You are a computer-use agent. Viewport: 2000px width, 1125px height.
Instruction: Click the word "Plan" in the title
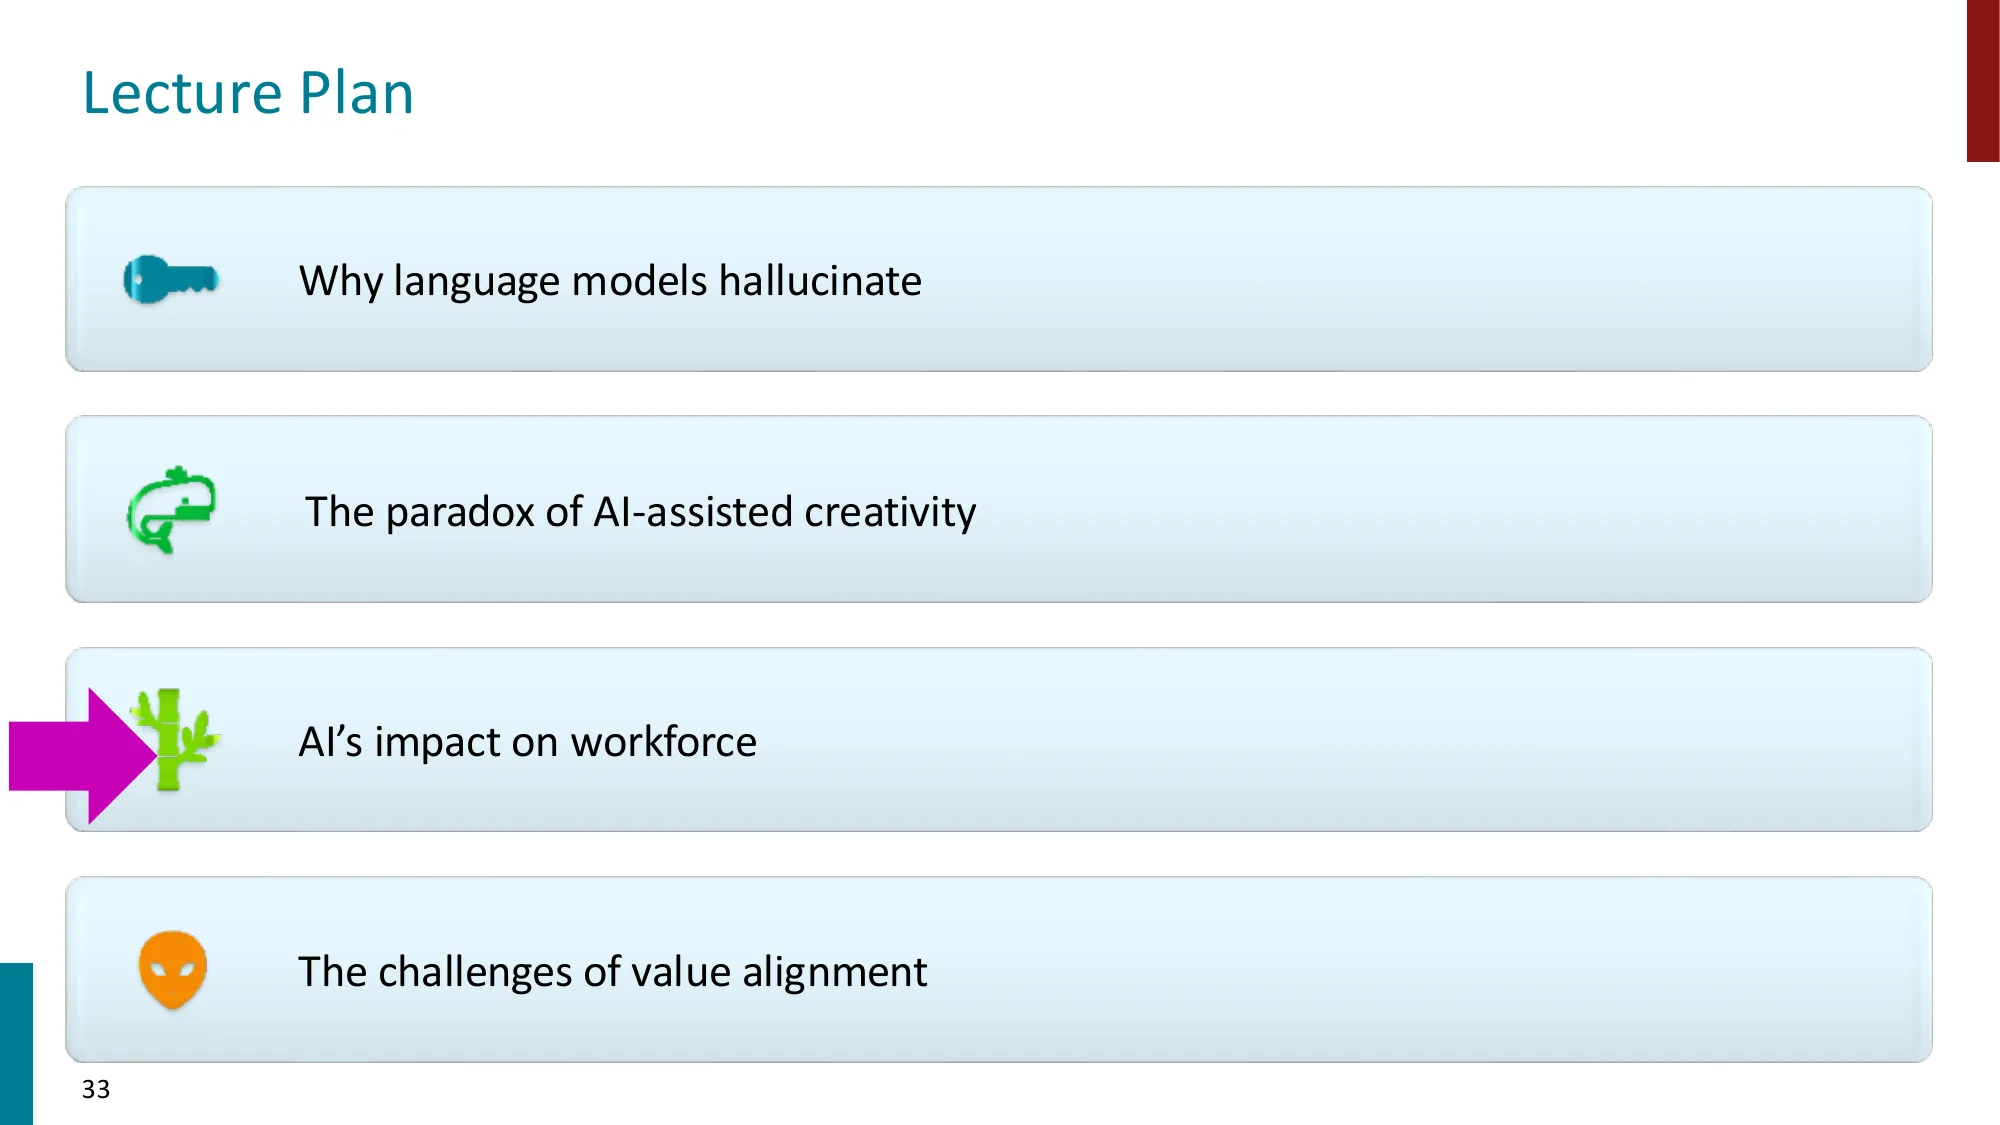[356, 93]
